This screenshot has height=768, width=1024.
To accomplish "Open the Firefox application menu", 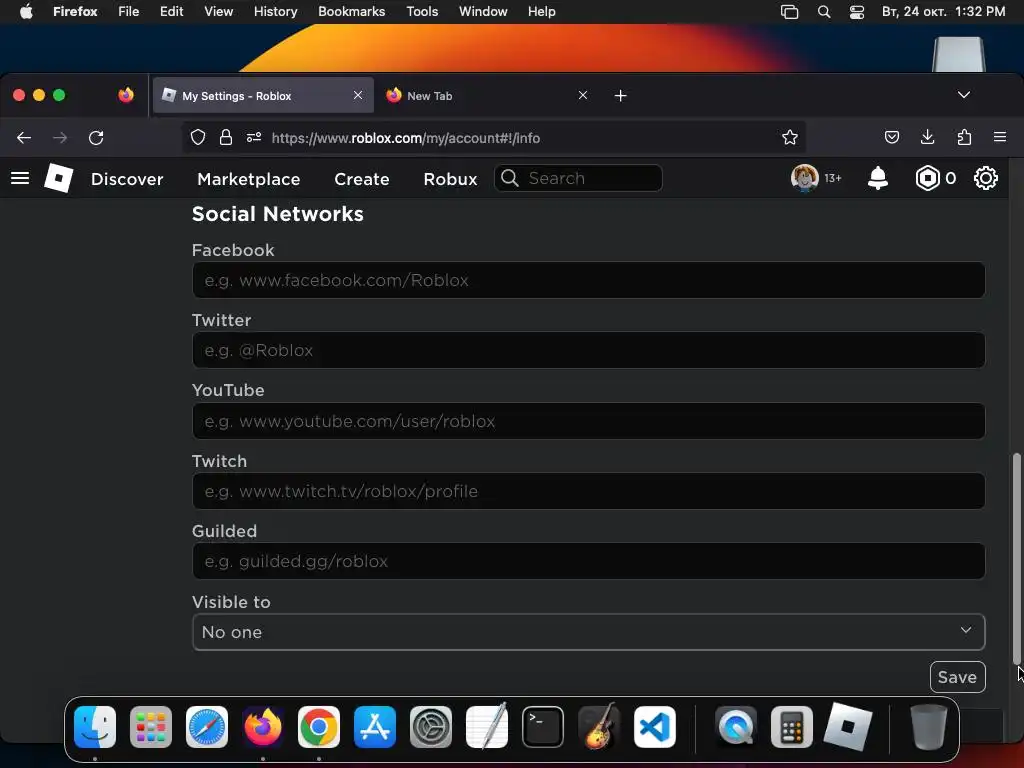I will (1000, 137).
